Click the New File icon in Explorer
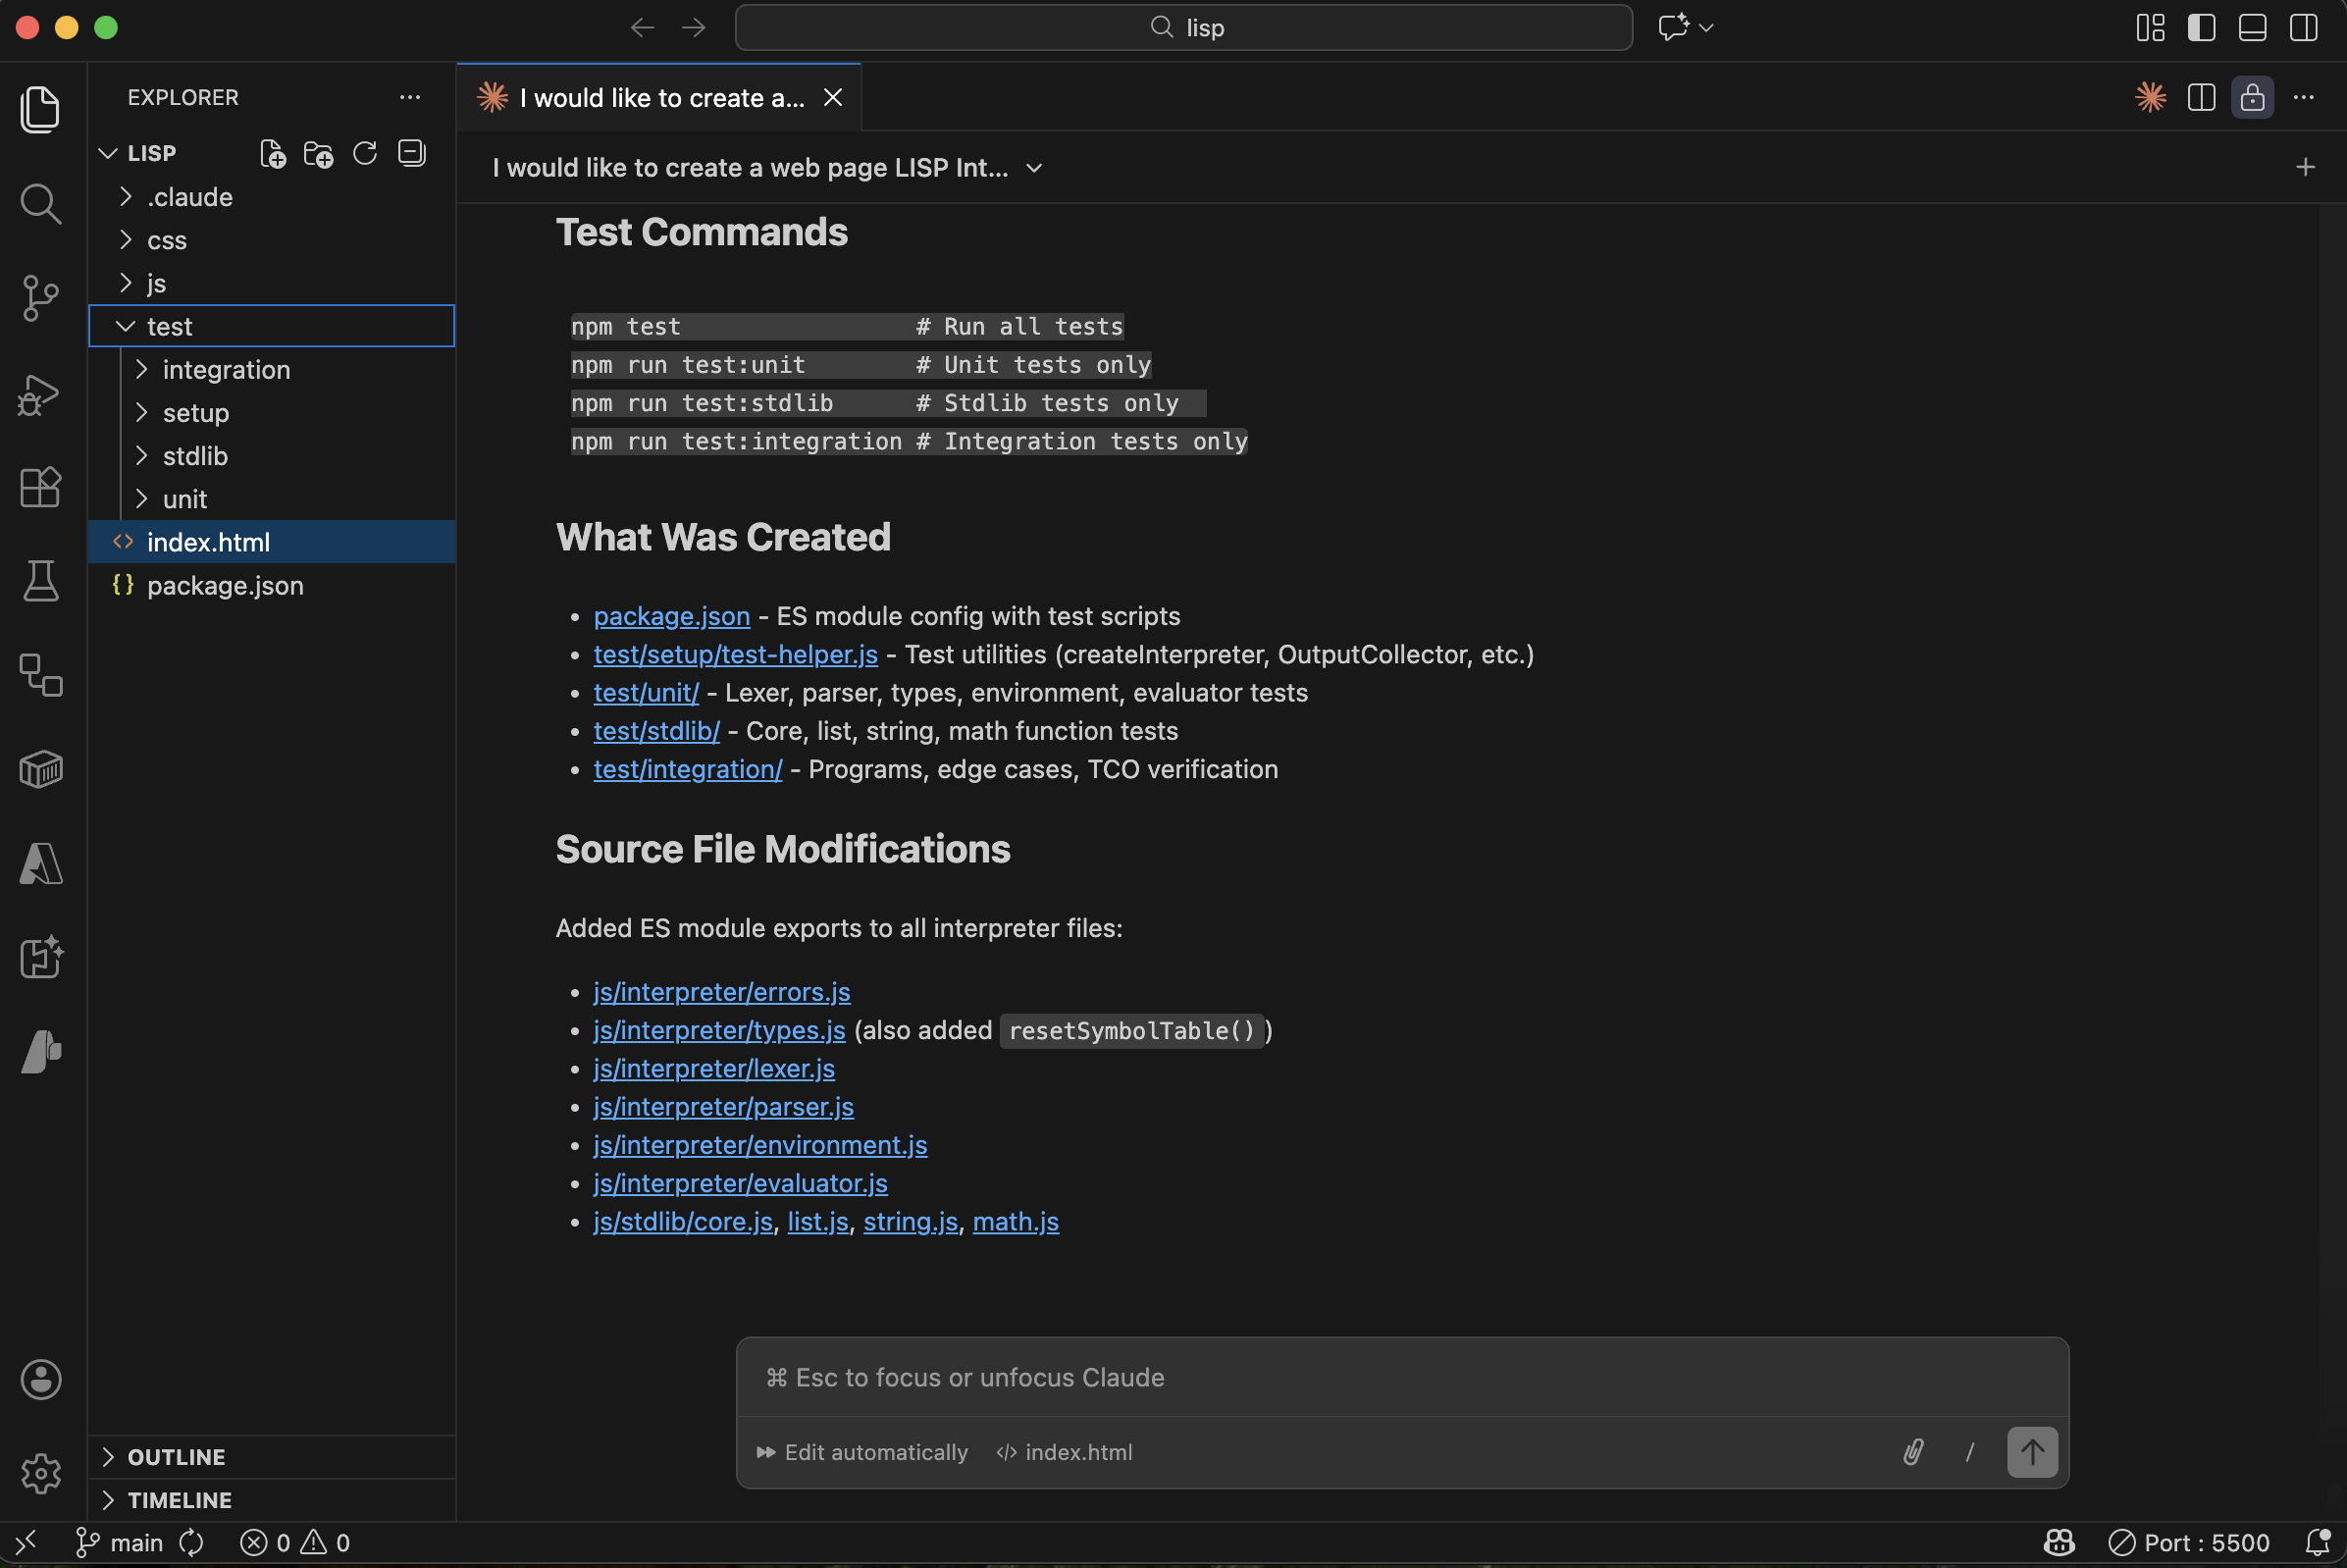2347x1568 pixels. (271, 153)
